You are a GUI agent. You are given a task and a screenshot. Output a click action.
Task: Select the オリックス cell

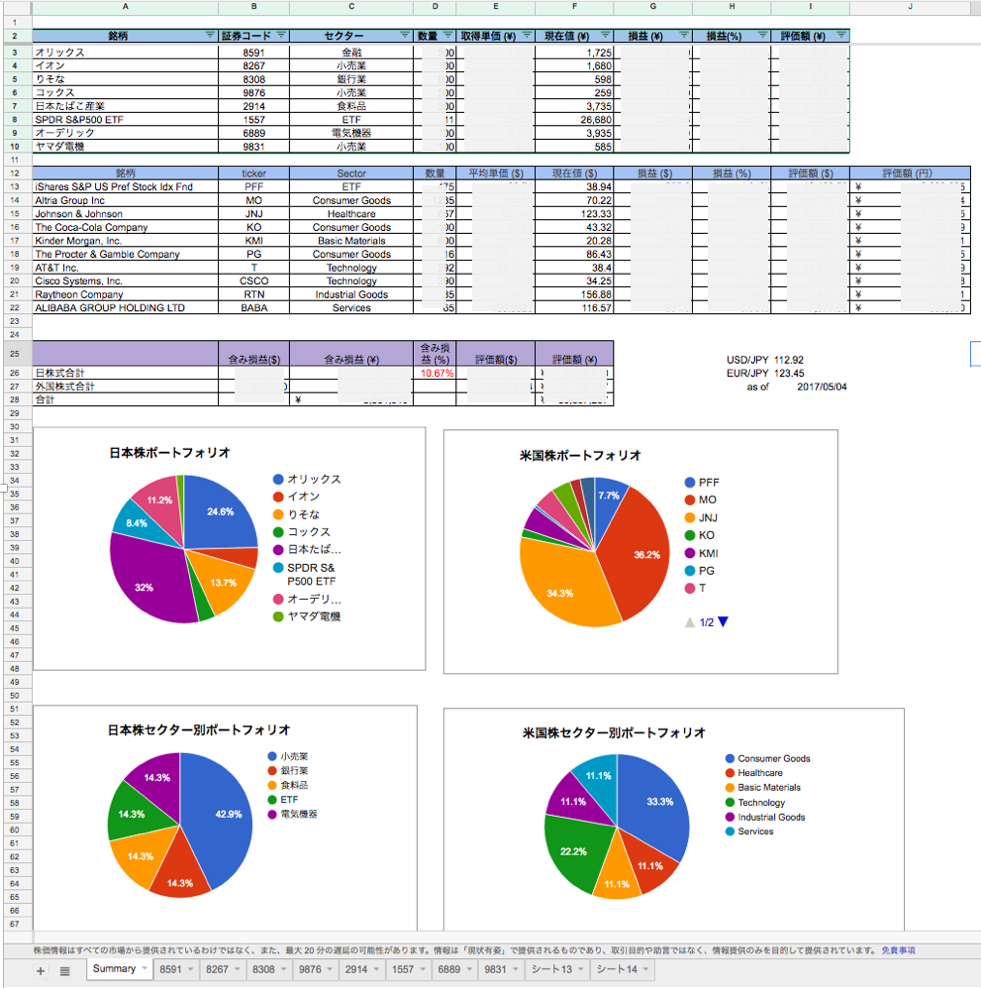click(125, 52)
